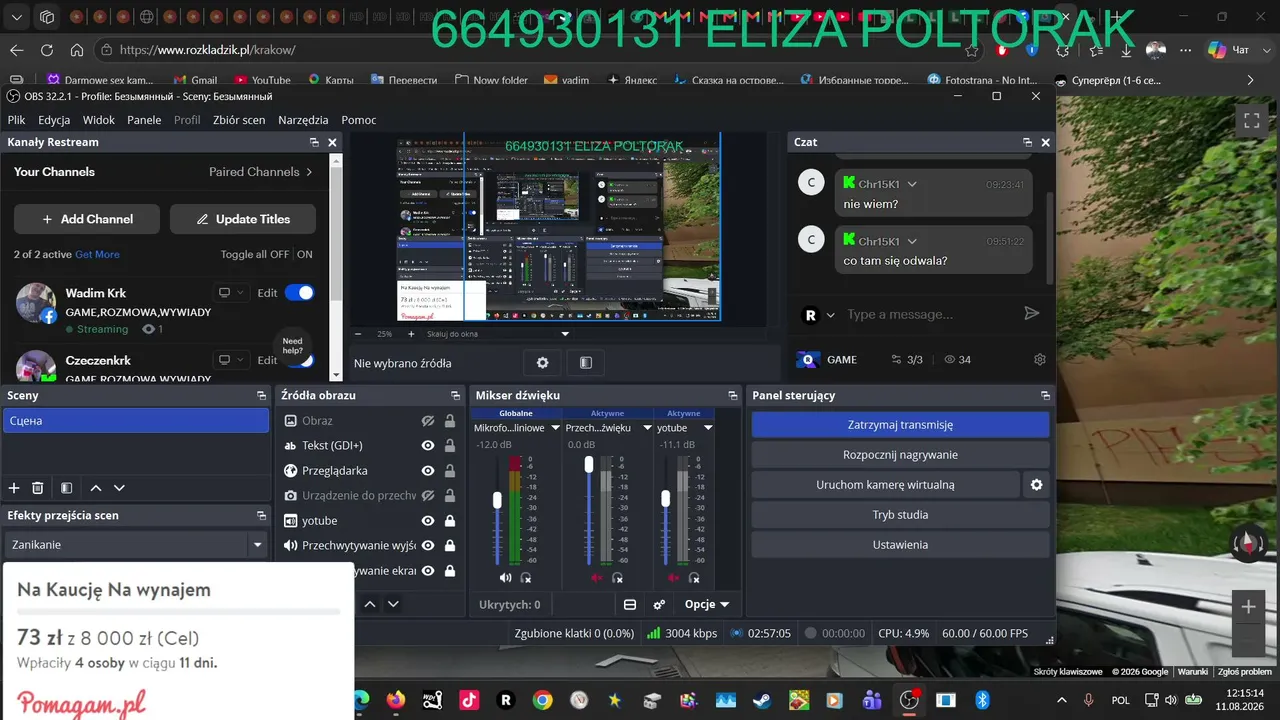1280x720 pixels.
Task: Open source properties gear below preview
Action: click(x=542, y=363)
